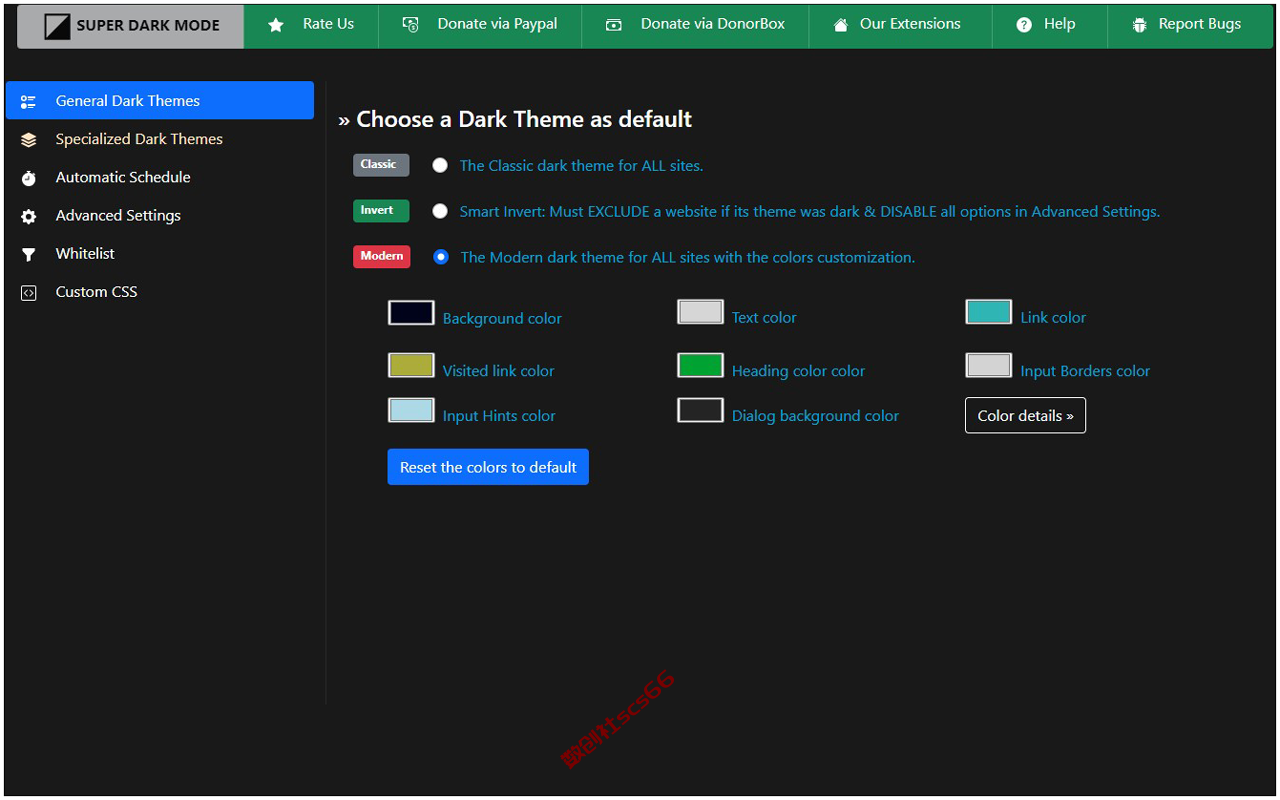The height and width of the screenshot is (800, 1280).
Task: Click the green Invert badge
Action: (x=381, y=211)
